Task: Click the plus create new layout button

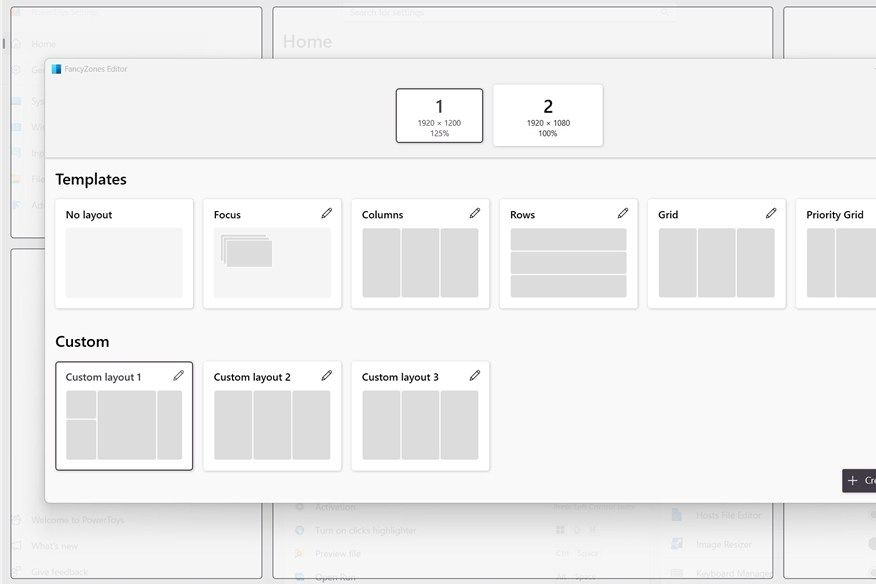Action: (859, 481)
